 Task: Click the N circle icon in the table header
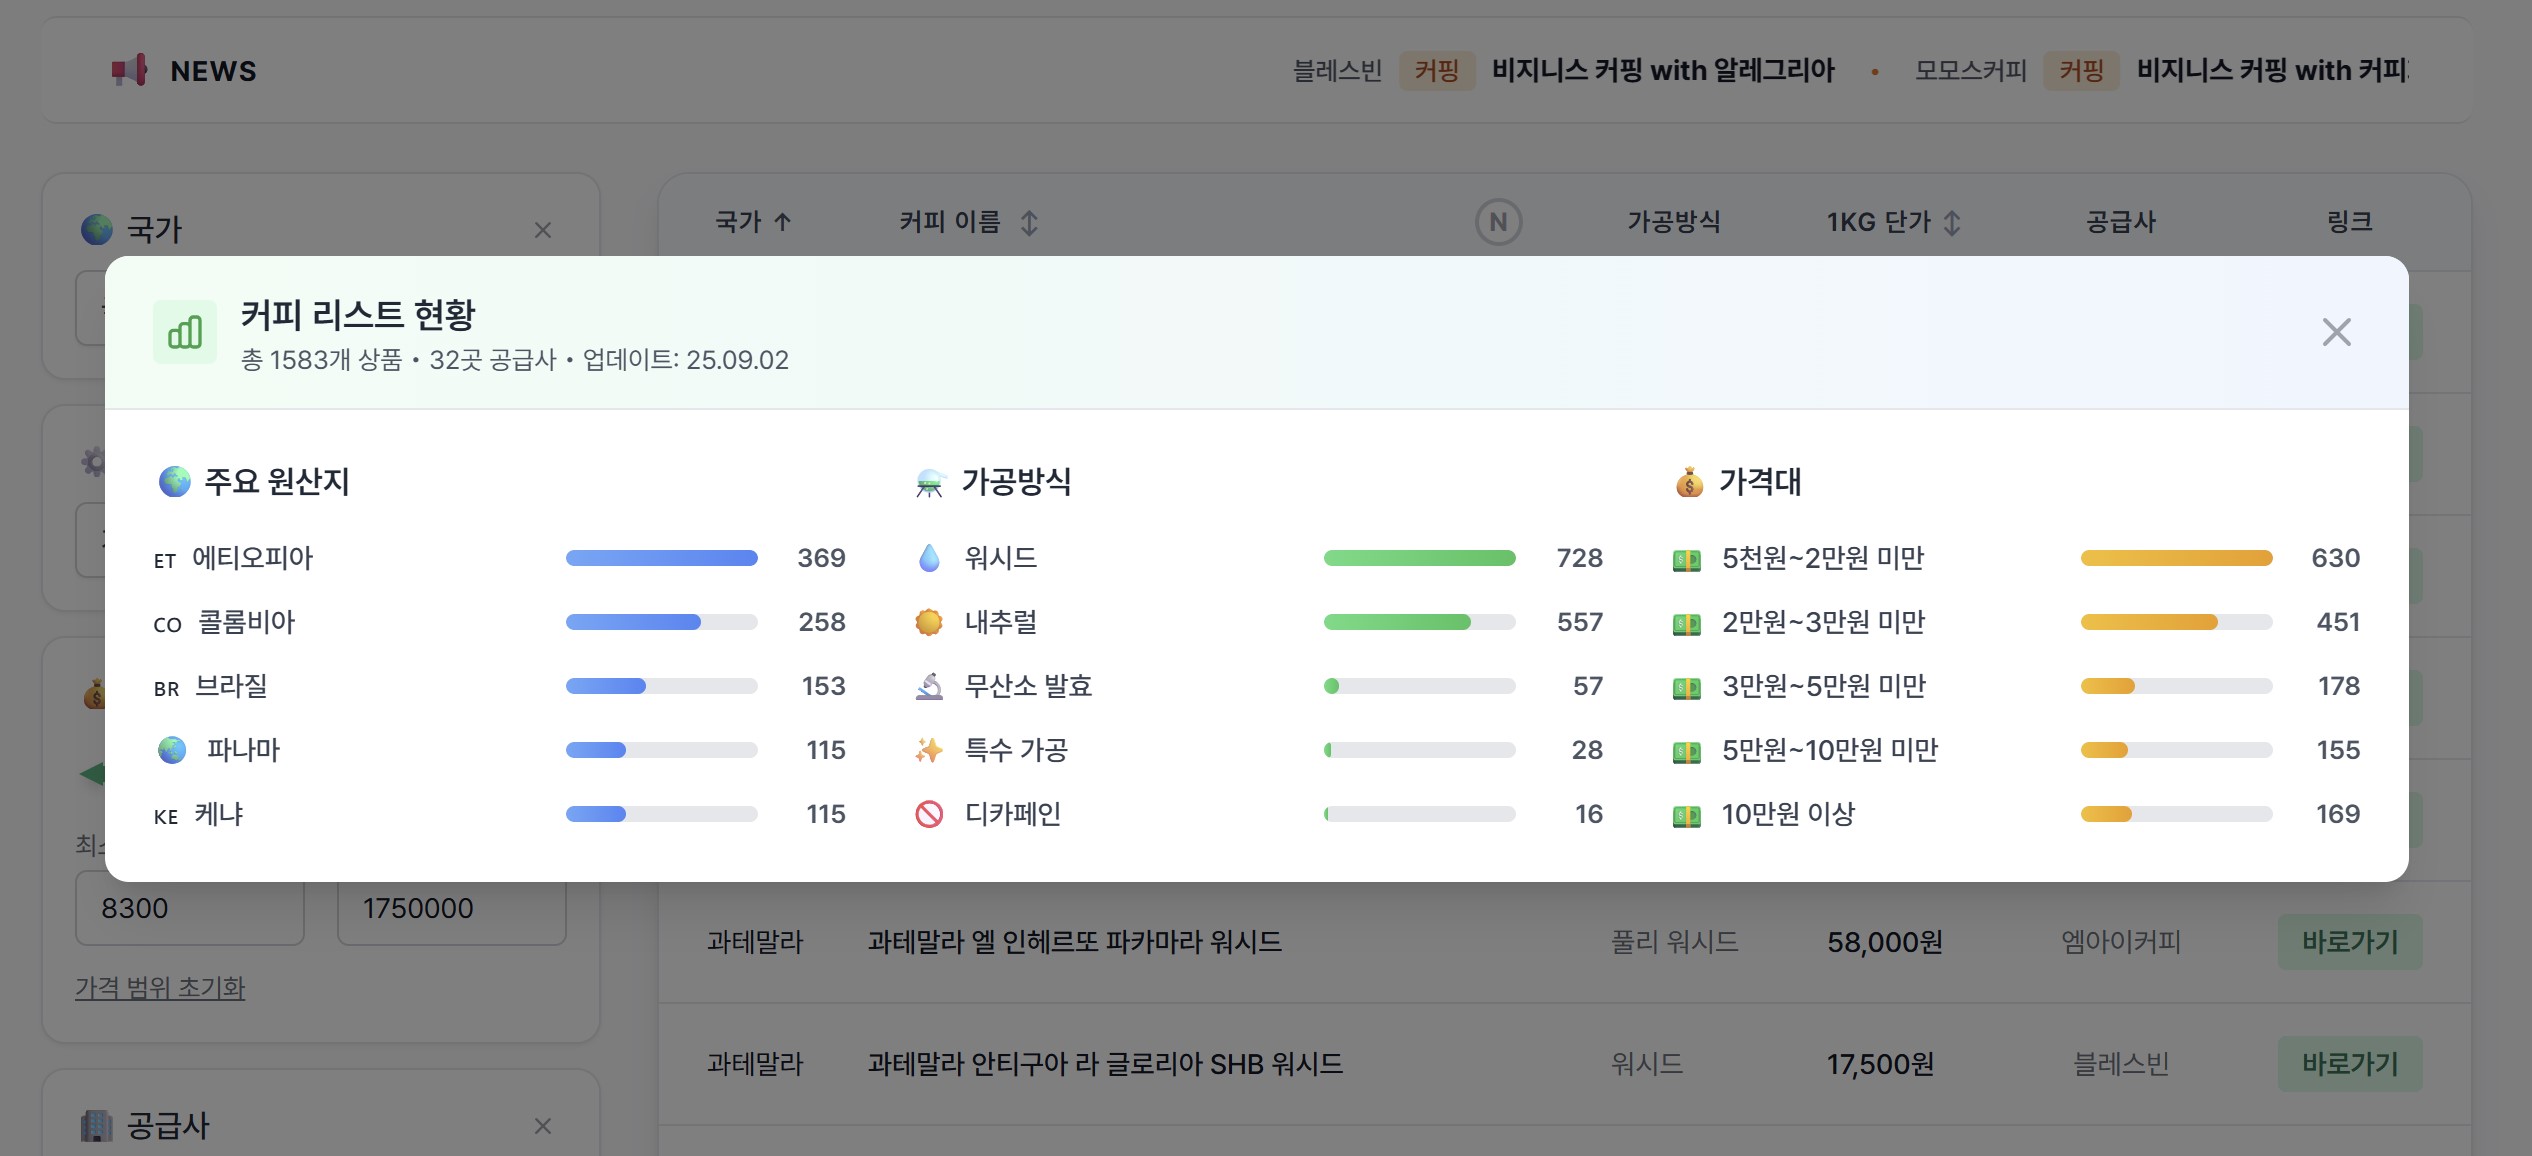click(x=1497, y=223)
